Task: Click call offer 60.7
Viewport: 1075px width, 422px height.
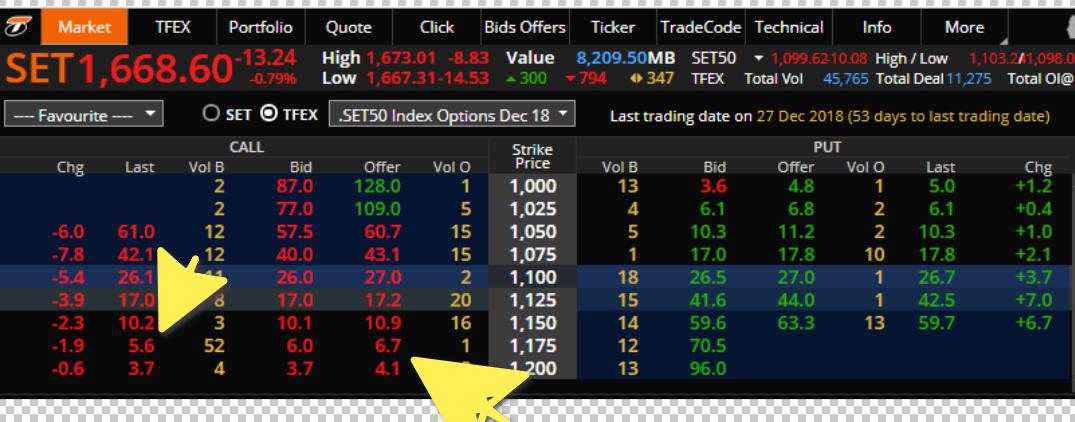Action: coord(383,232)
